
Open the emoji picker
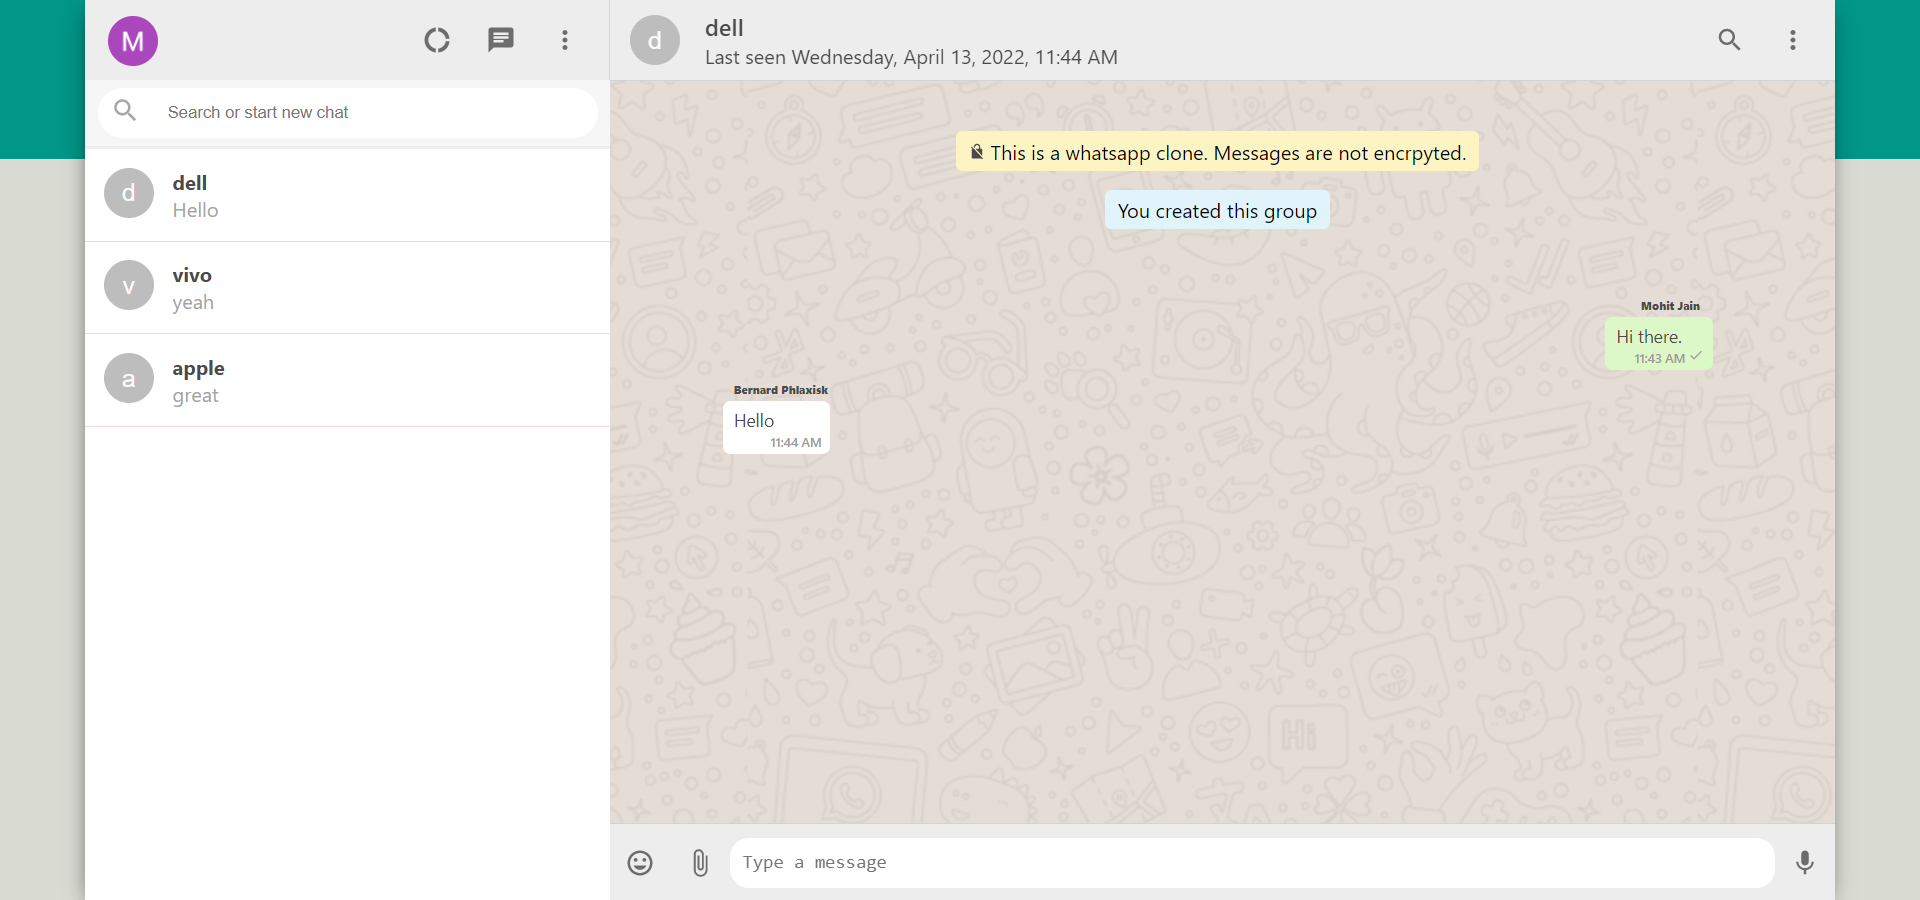pos(639,862)
